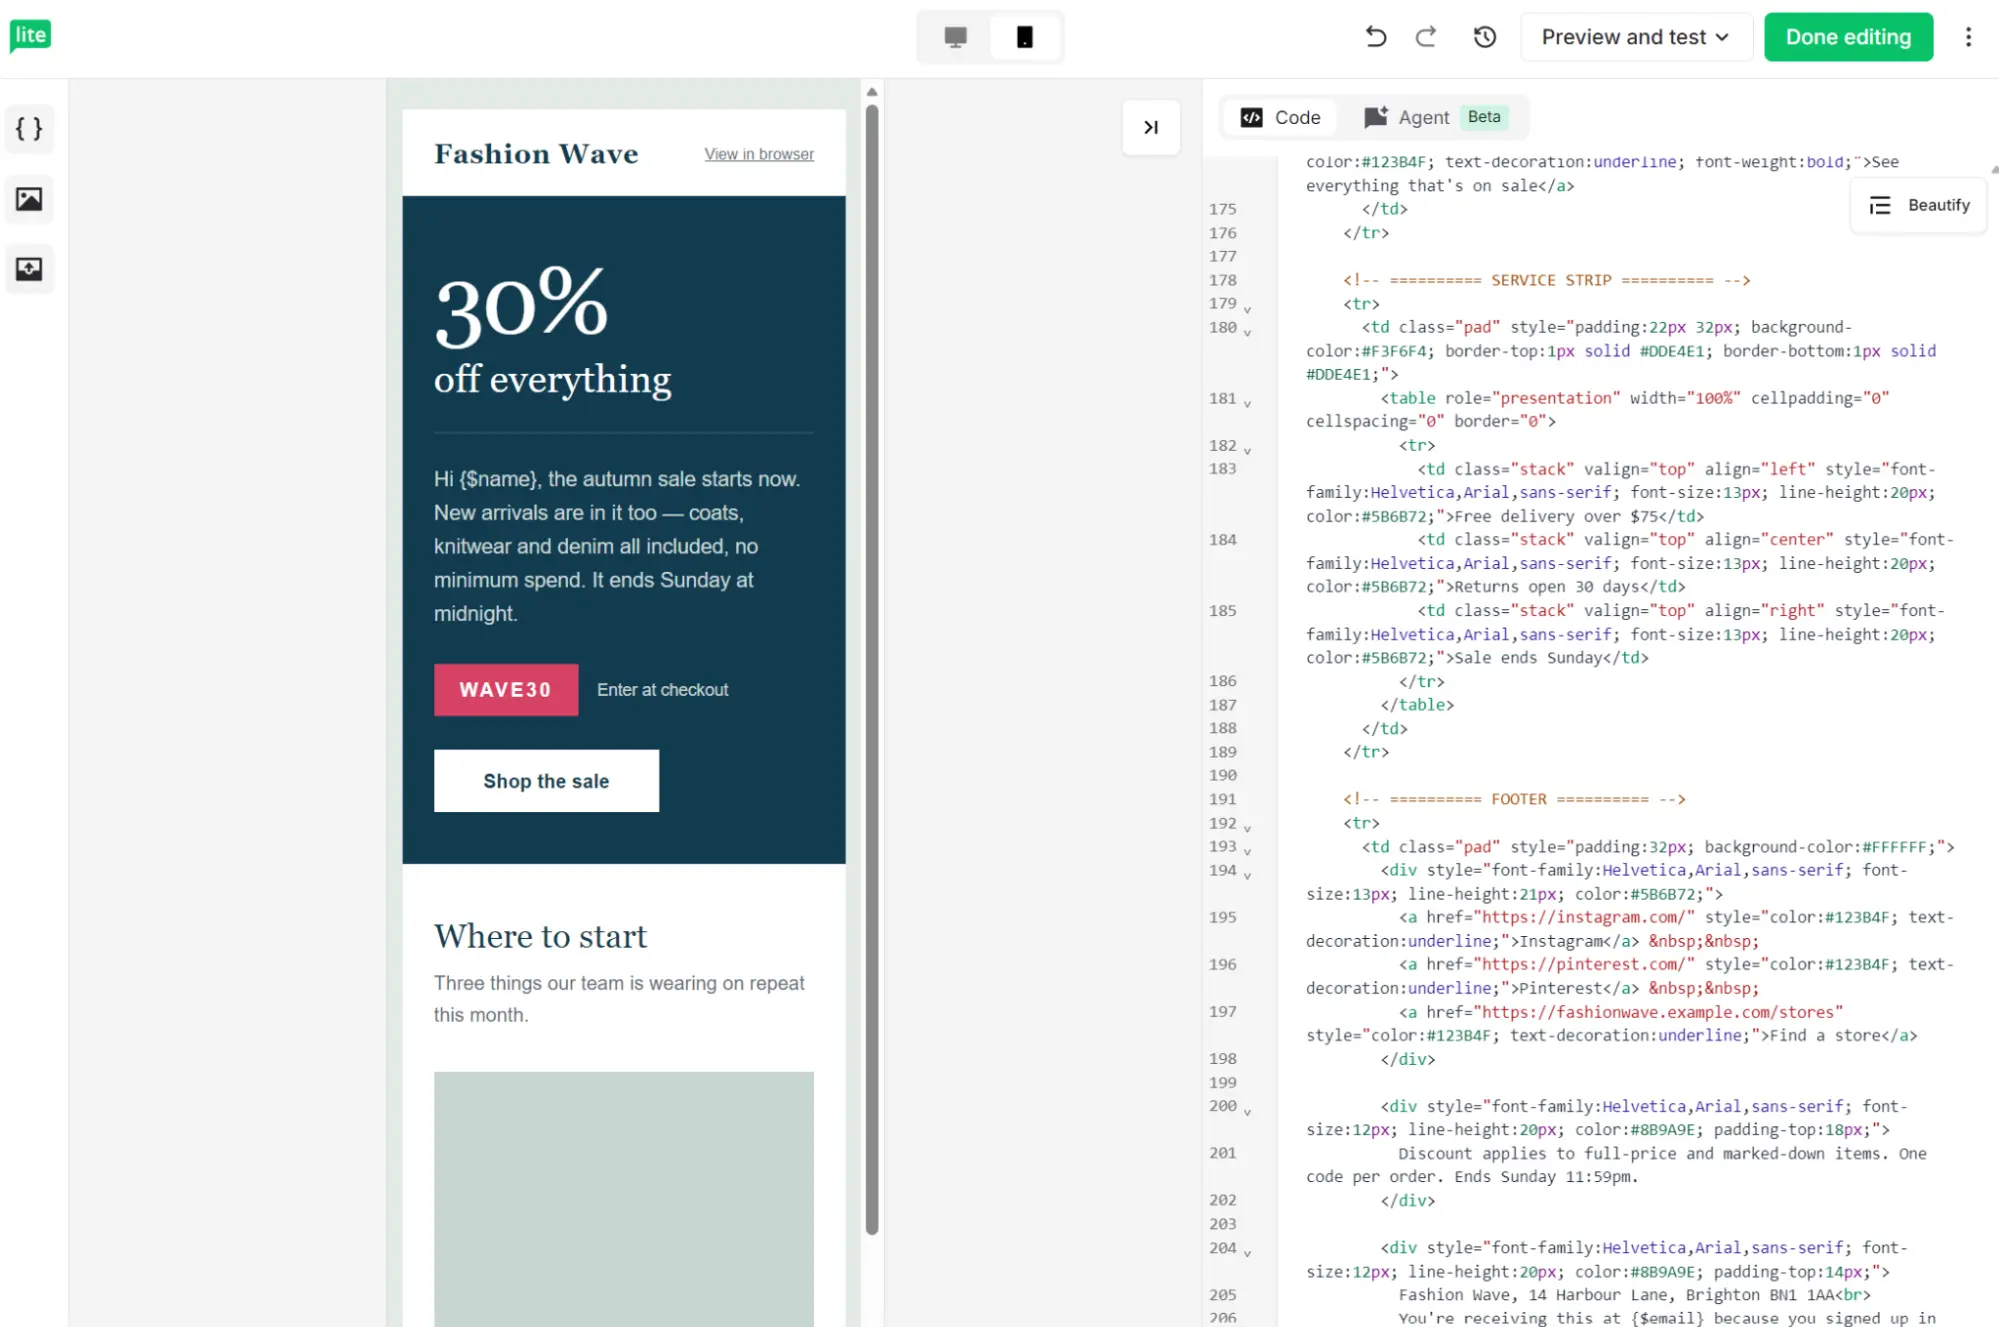Undo the last change
The width and height of the screenshot is (1999, 1328).
pos(1375,37)
